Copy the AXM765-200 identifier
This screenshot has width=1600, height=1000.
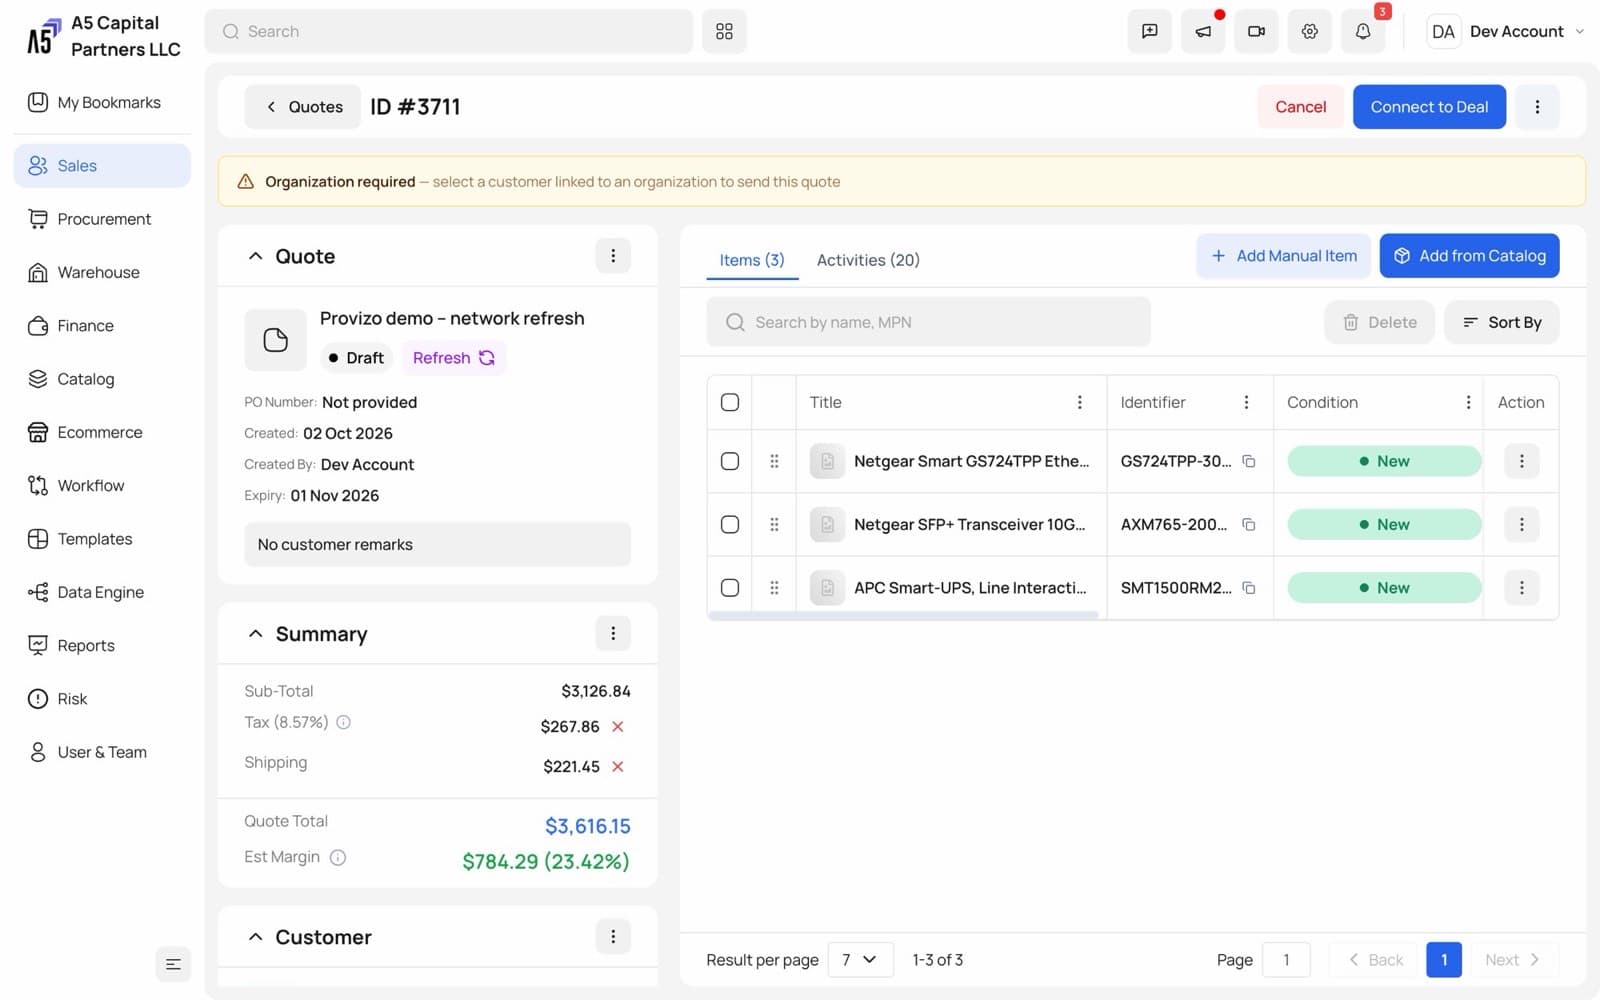[1249, 524]
